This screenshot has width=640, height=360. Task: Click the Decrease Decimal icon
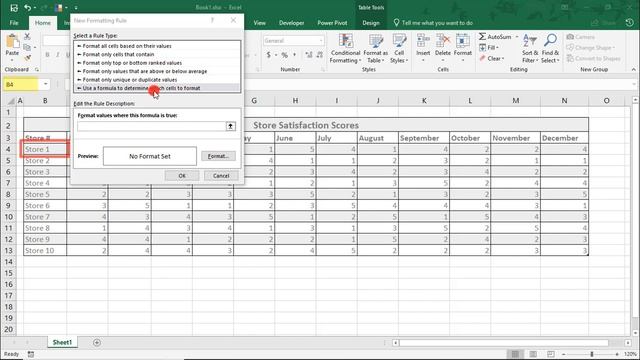[320, 55]
